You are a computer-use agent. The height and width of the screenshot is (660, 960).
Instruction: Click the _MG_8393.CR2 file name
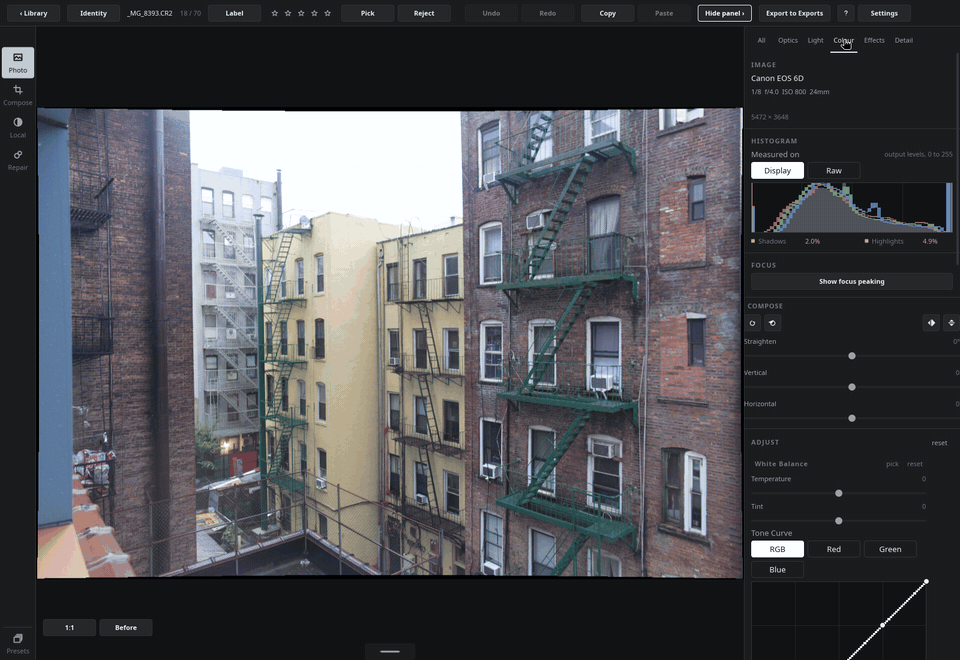click(x=149, y=13)
